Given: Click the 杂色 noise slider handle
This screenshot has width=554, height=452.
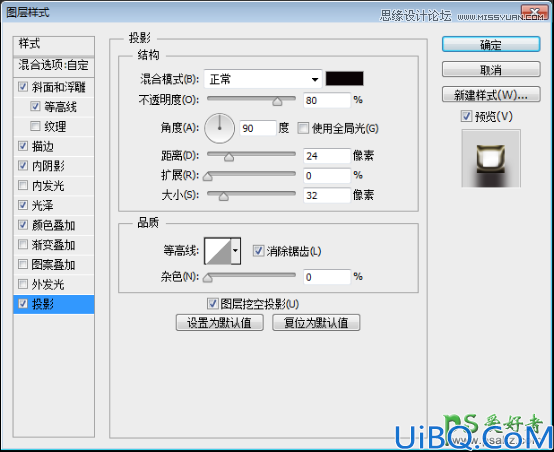Looking at the screenshot, I should pos(208,278).
